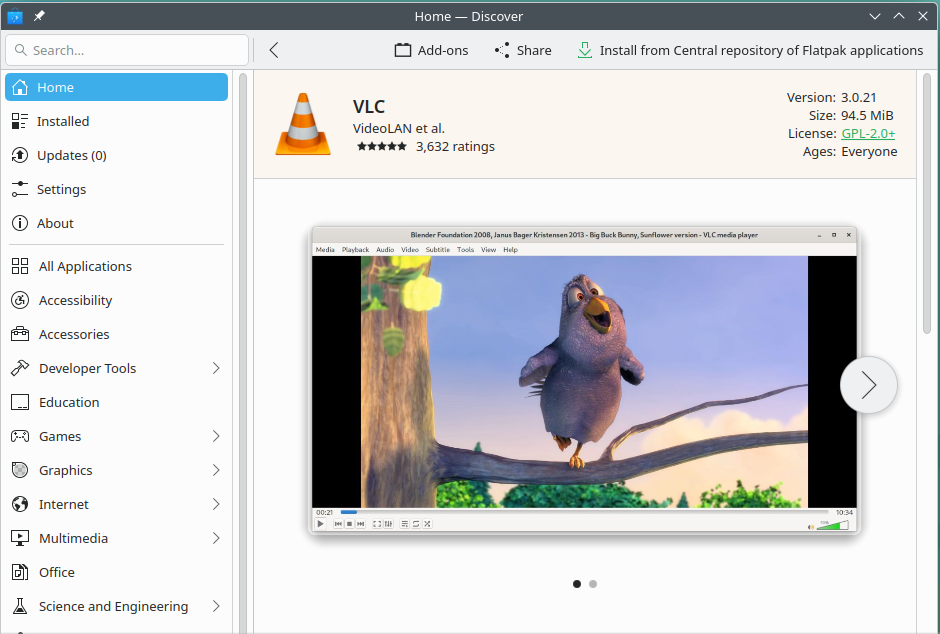The image size is (940, 634).
Task: Open the GPL-2.0+ license link
Action: tap(868, 134)
